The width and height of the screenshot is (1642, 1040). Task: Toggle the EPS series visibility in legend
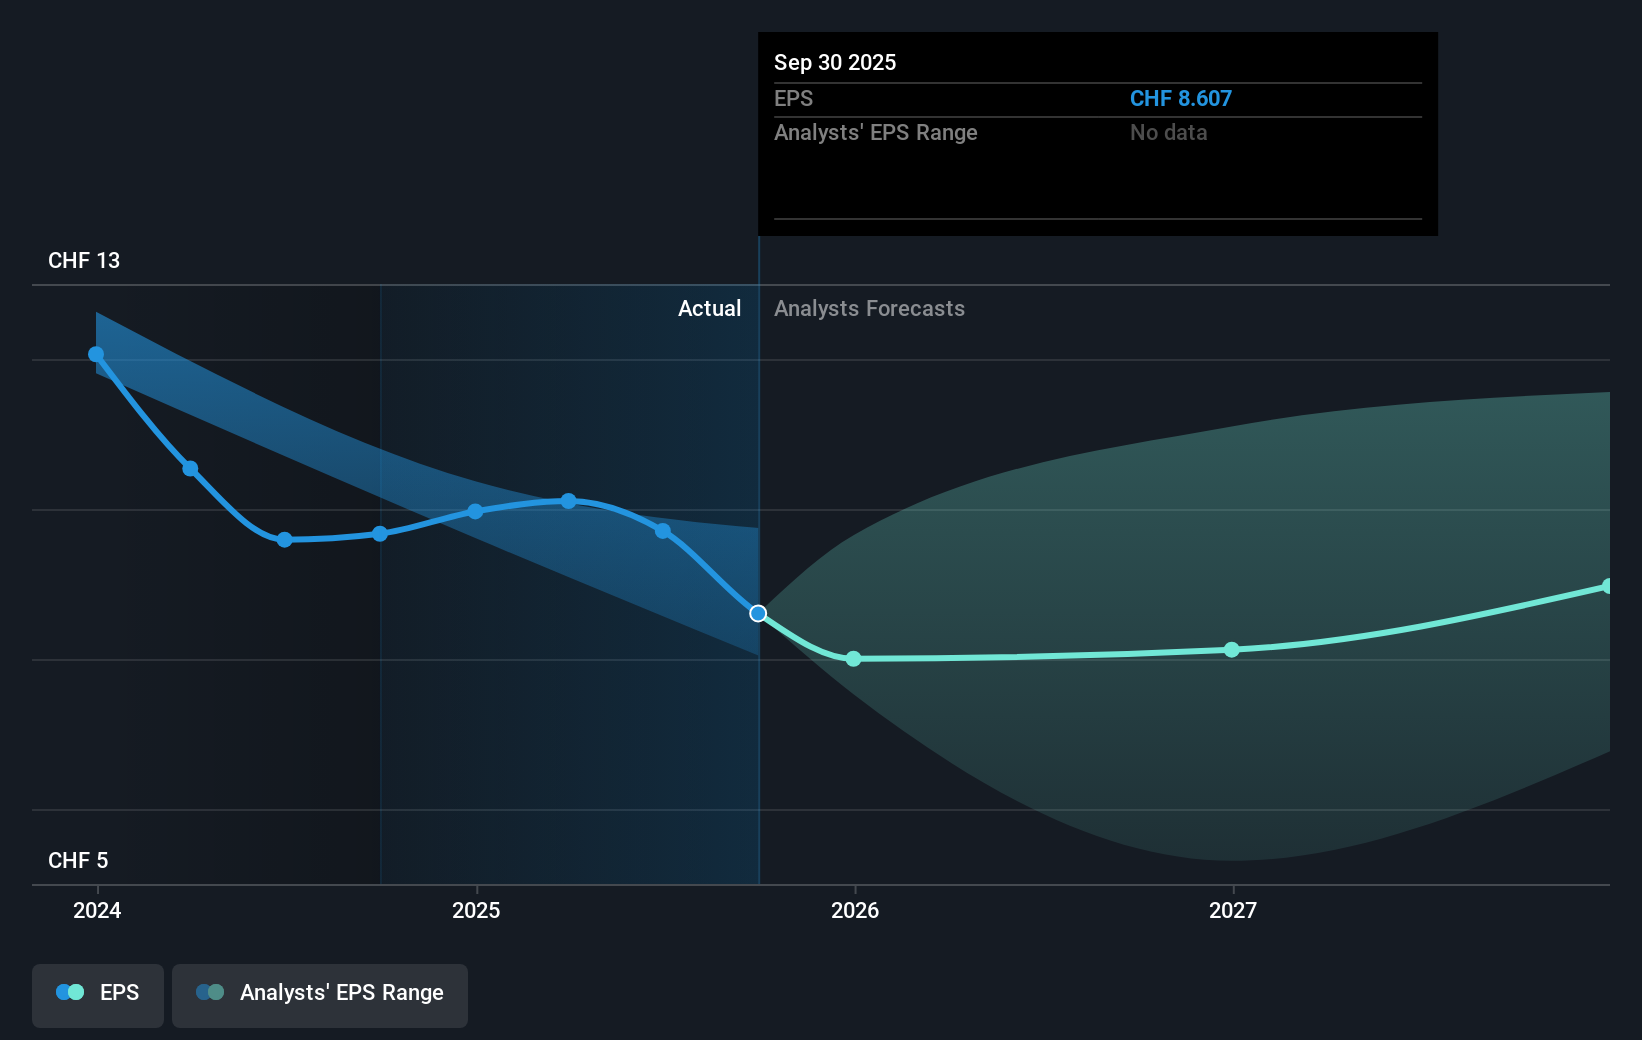pyautogui.click(x=97, y=995)
